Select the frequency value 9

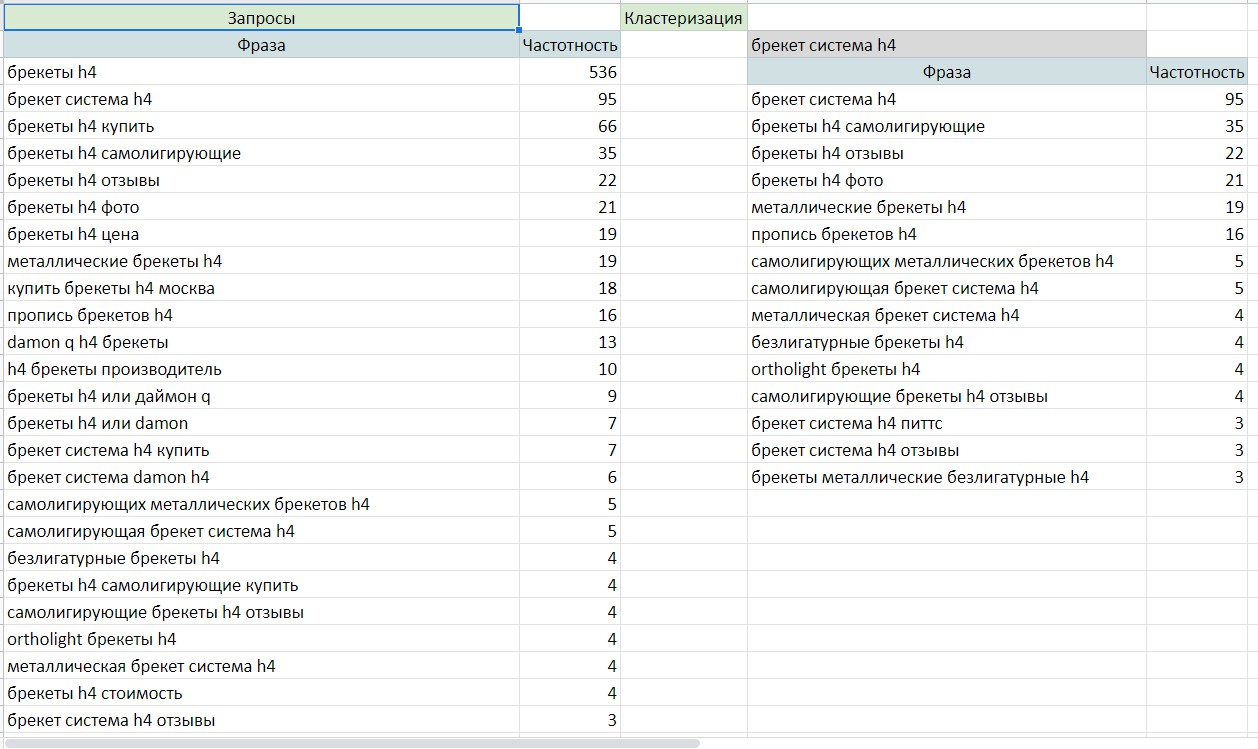[570, 396]
